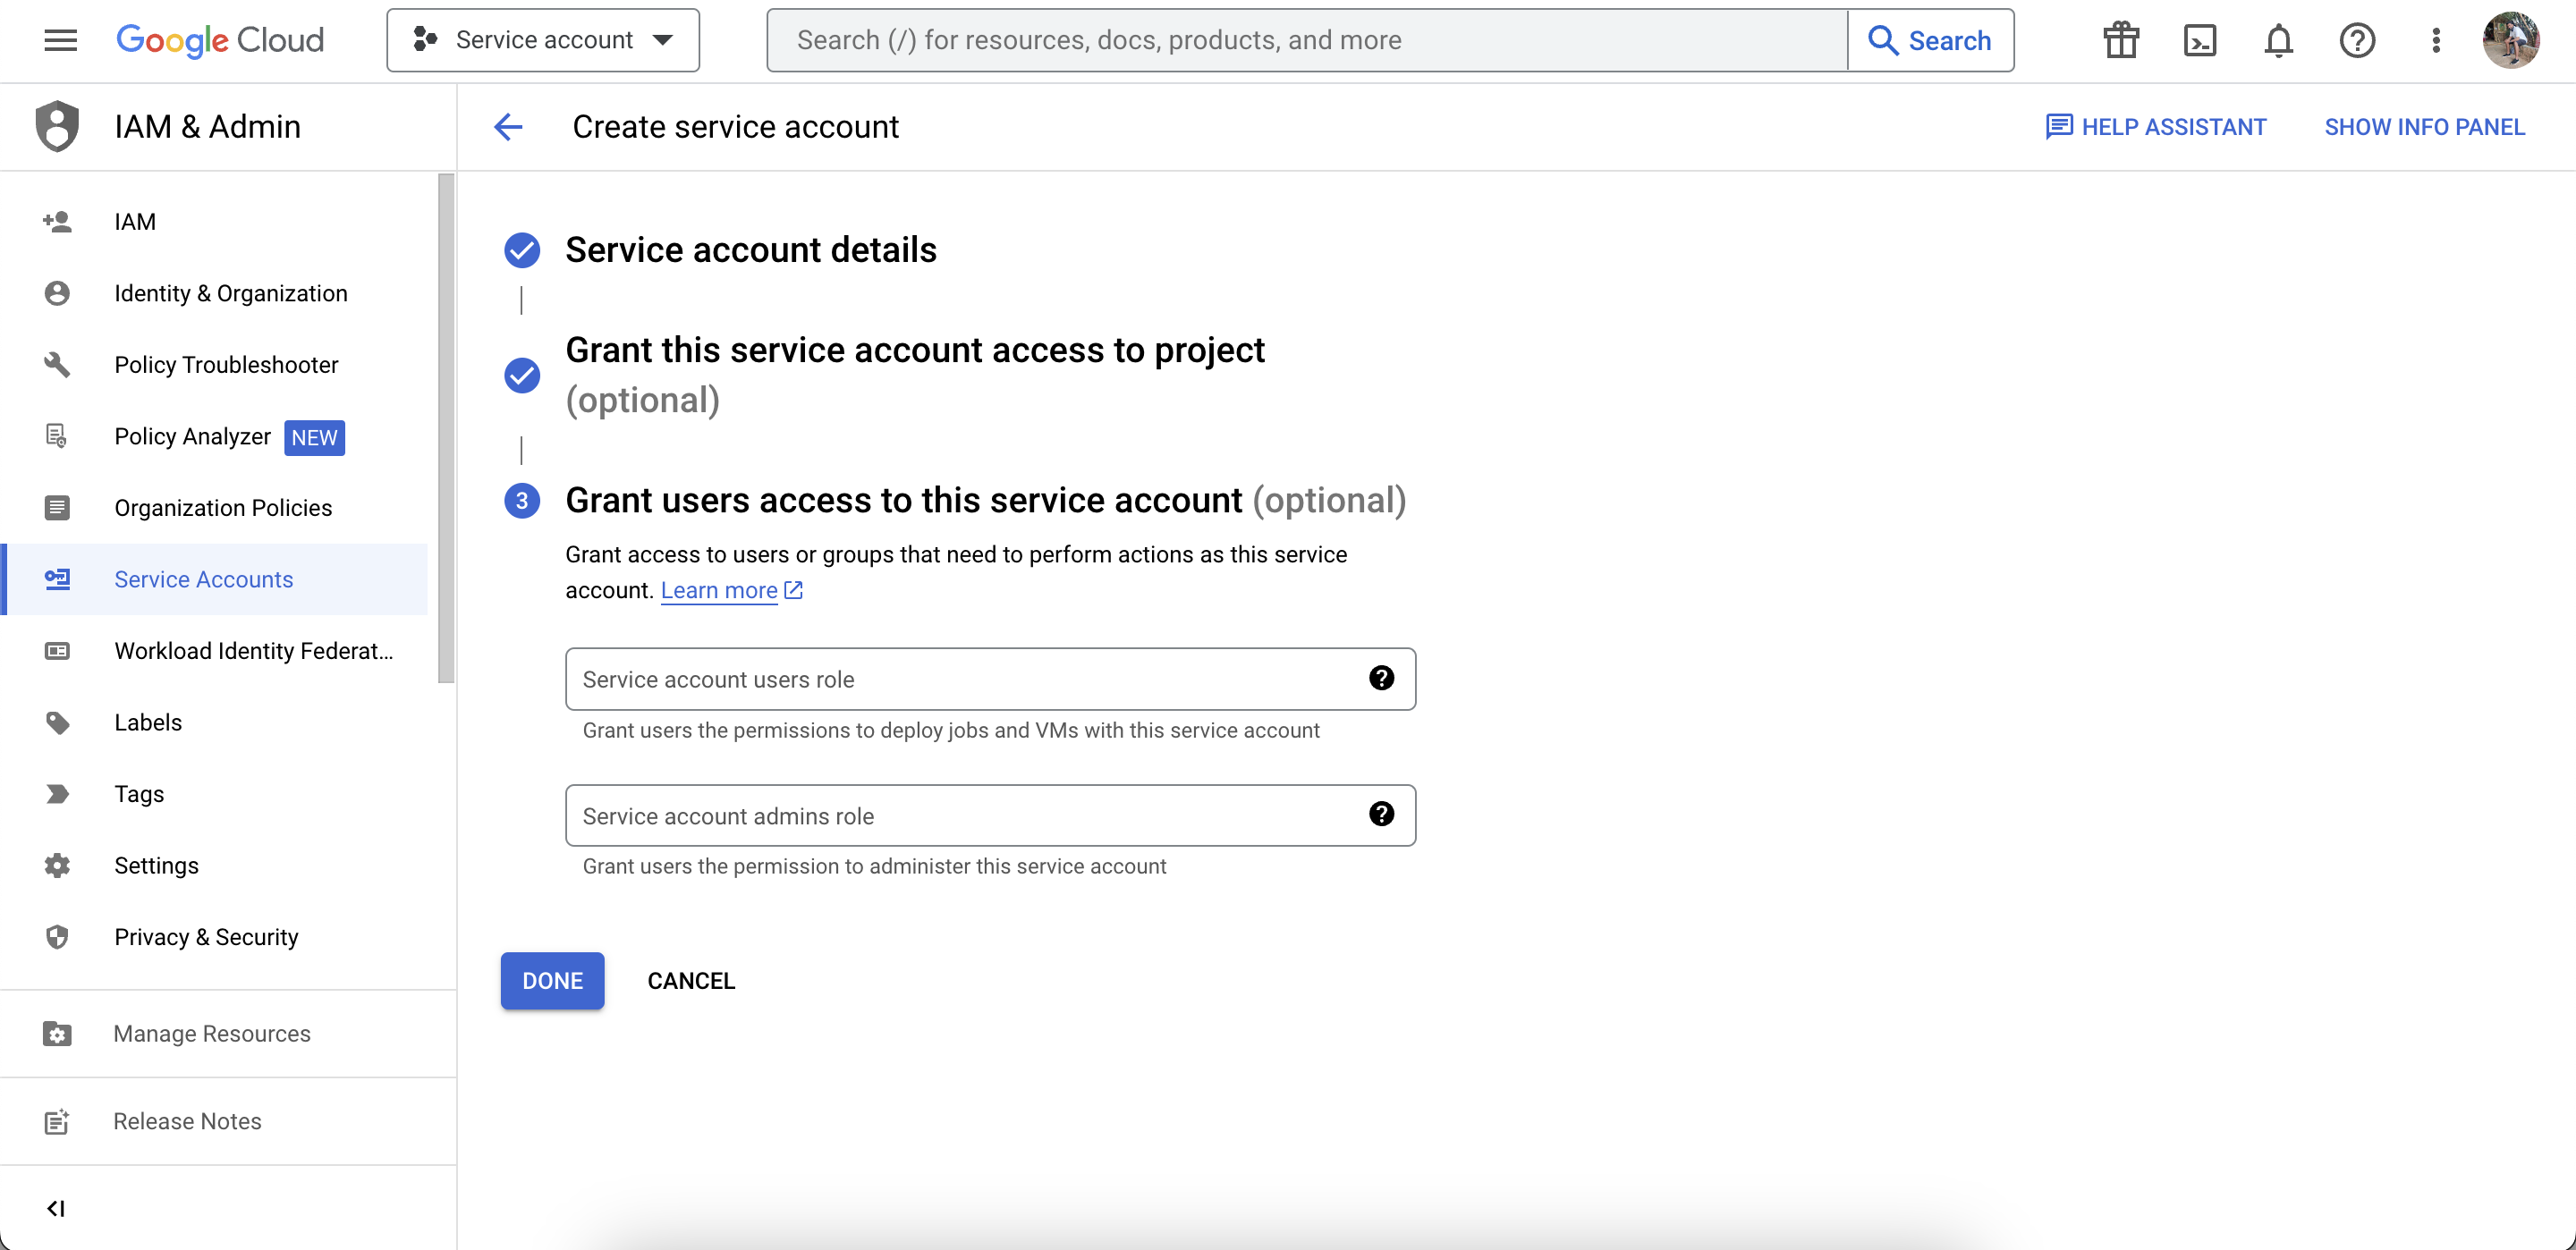Click the IAM & Admin shield icon

57,126
